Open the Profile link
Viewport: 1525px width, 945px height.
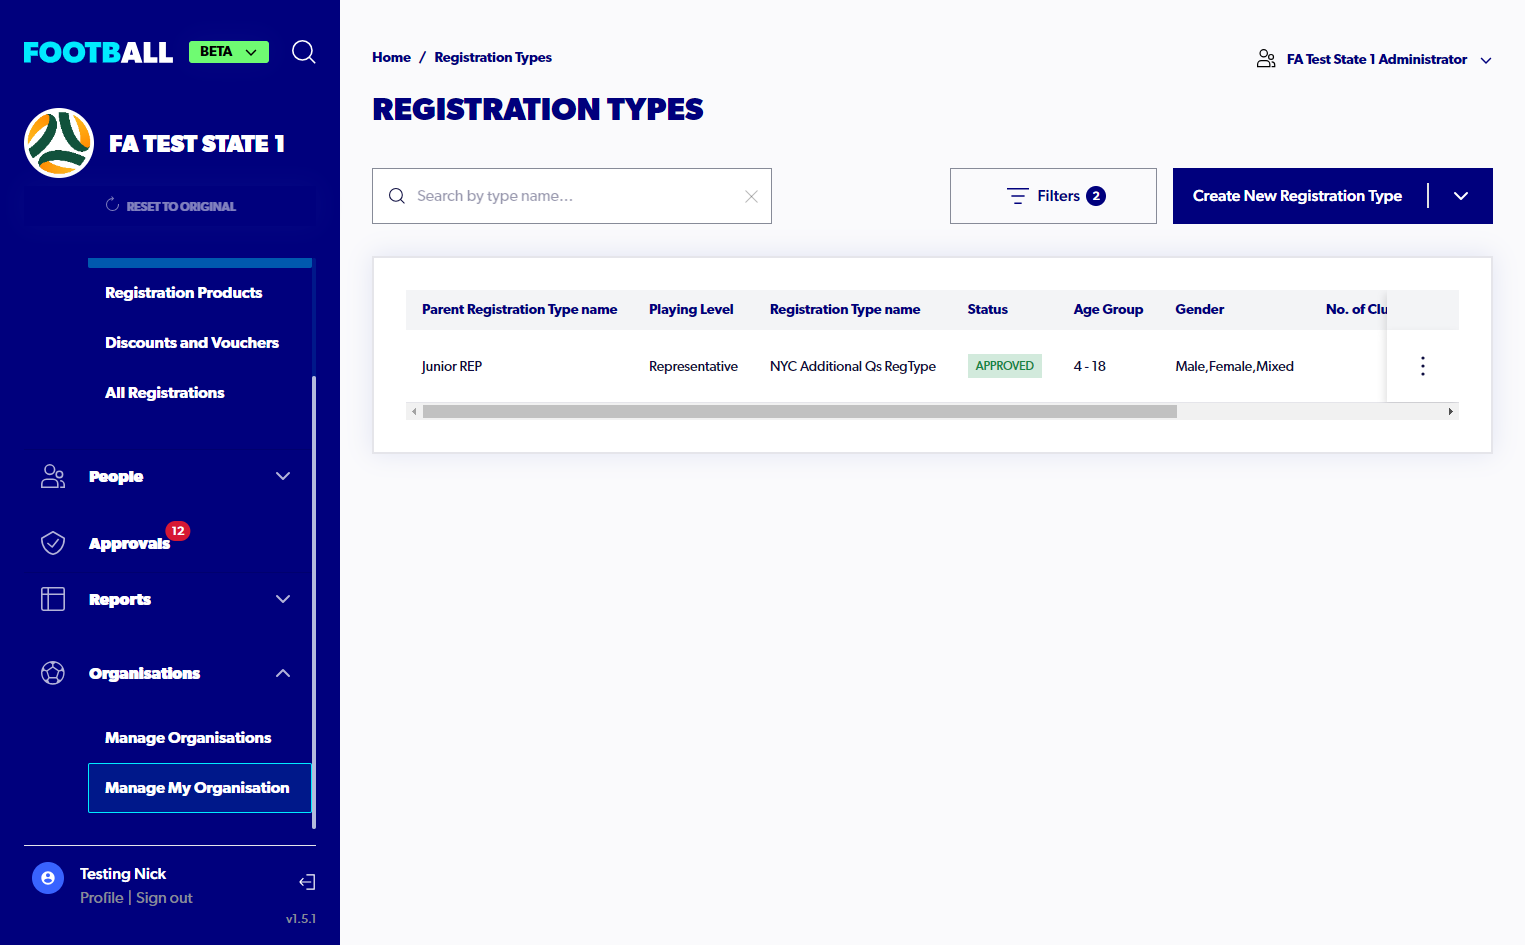click(x=102, y=898)
